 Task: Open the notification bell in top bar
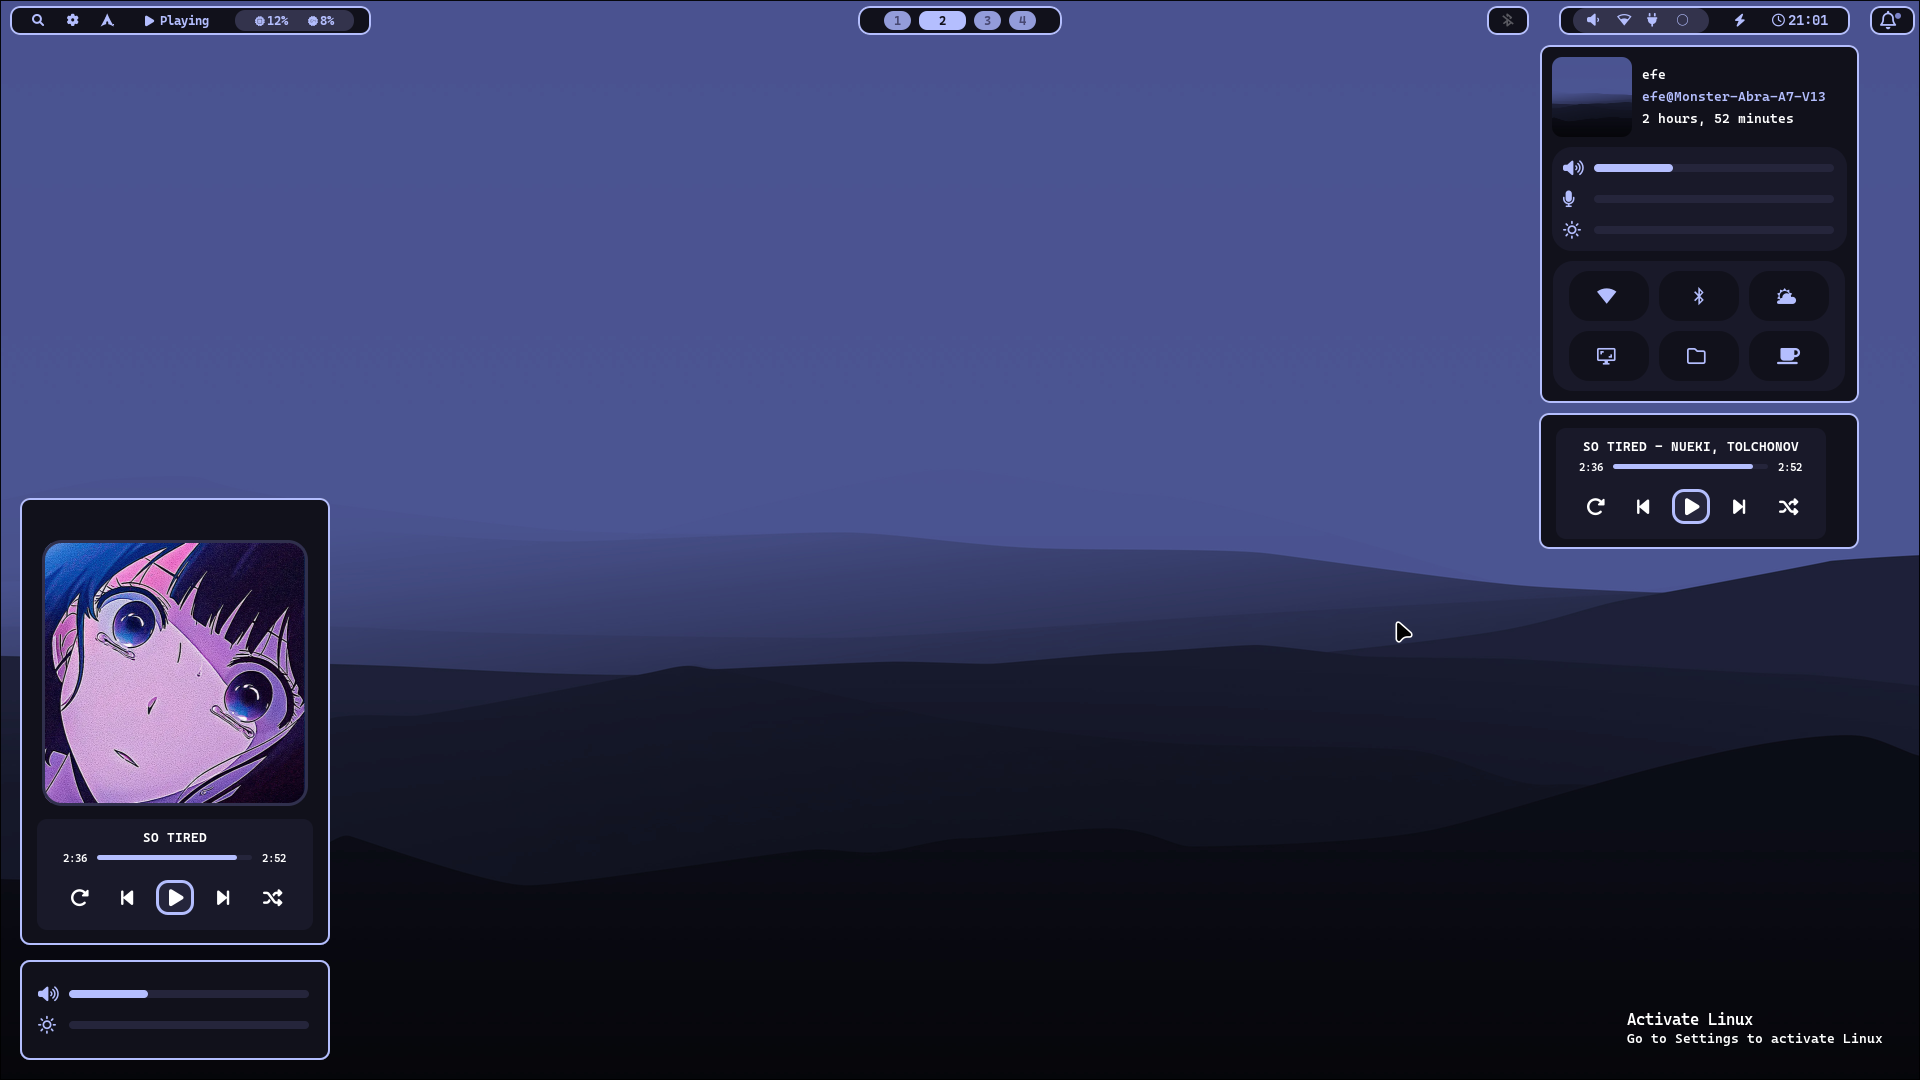pos(1889,20)
